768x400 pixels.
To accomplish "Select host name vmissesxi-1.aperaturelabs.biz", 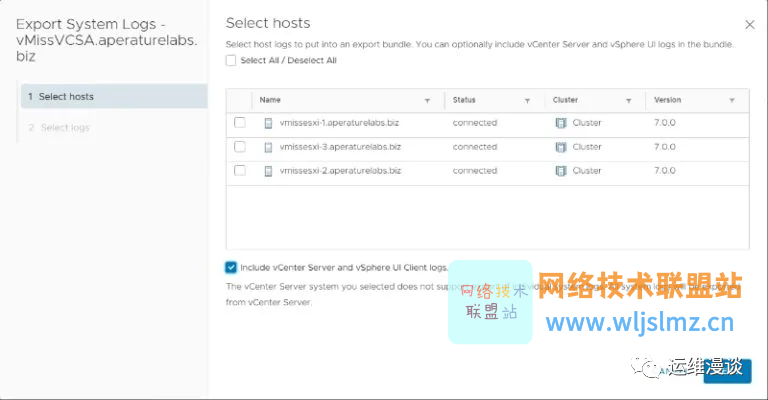I will 339,123.
